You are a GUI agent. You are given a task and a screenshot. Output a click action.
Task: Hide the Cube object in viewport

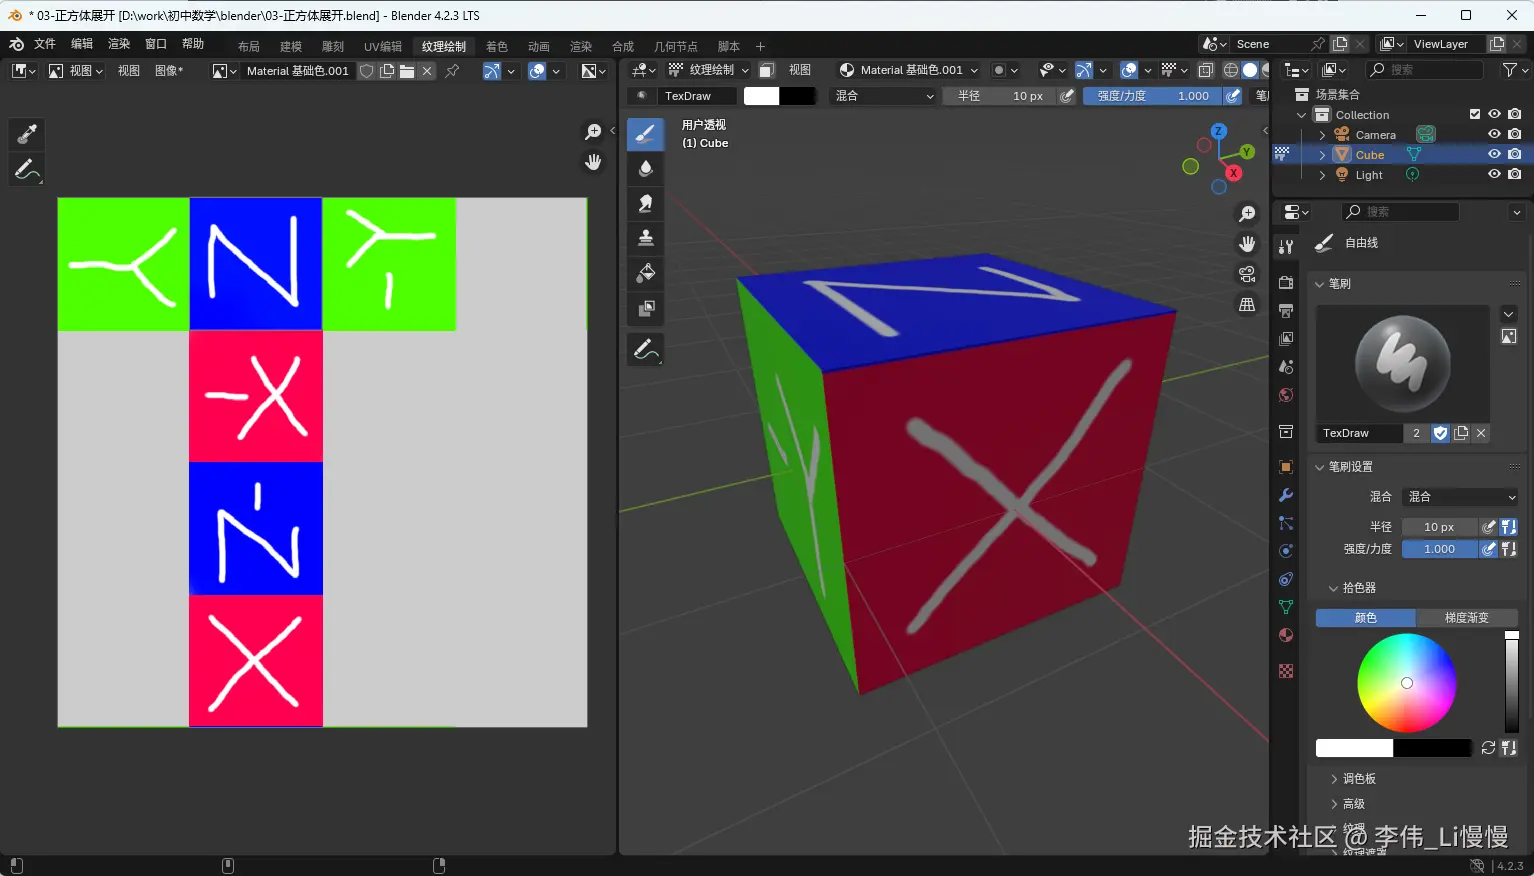(1494, 154)
